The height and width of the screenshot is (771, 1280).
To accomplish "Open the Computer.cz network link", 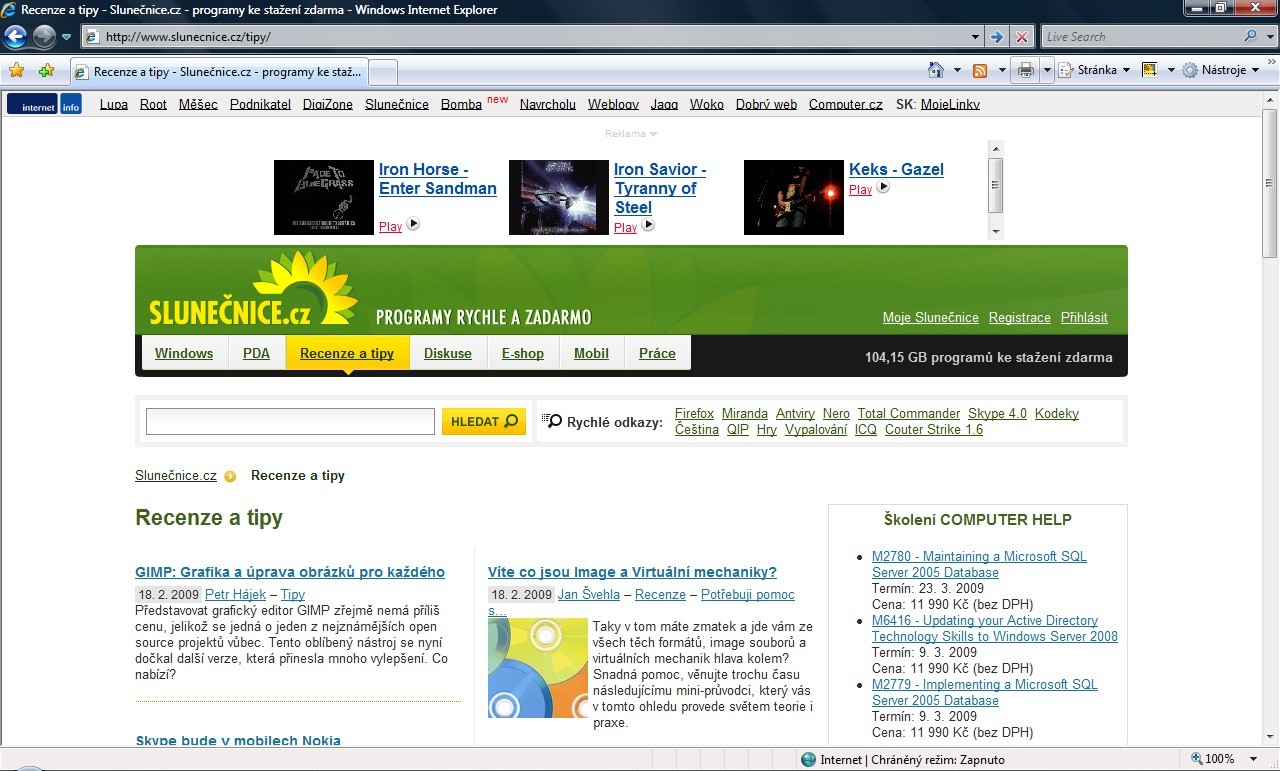I will 846,104.
